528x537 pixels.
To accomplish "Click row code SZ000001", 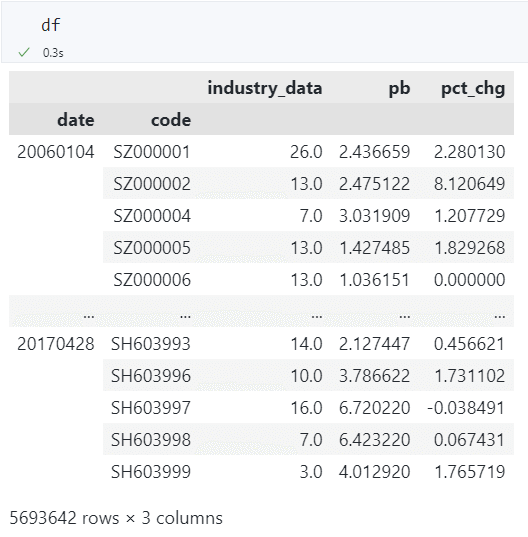I will (152, 152).
